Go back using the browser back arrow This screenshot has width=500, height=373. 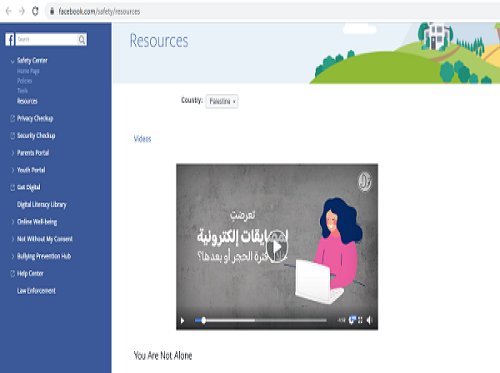point(8,11)
